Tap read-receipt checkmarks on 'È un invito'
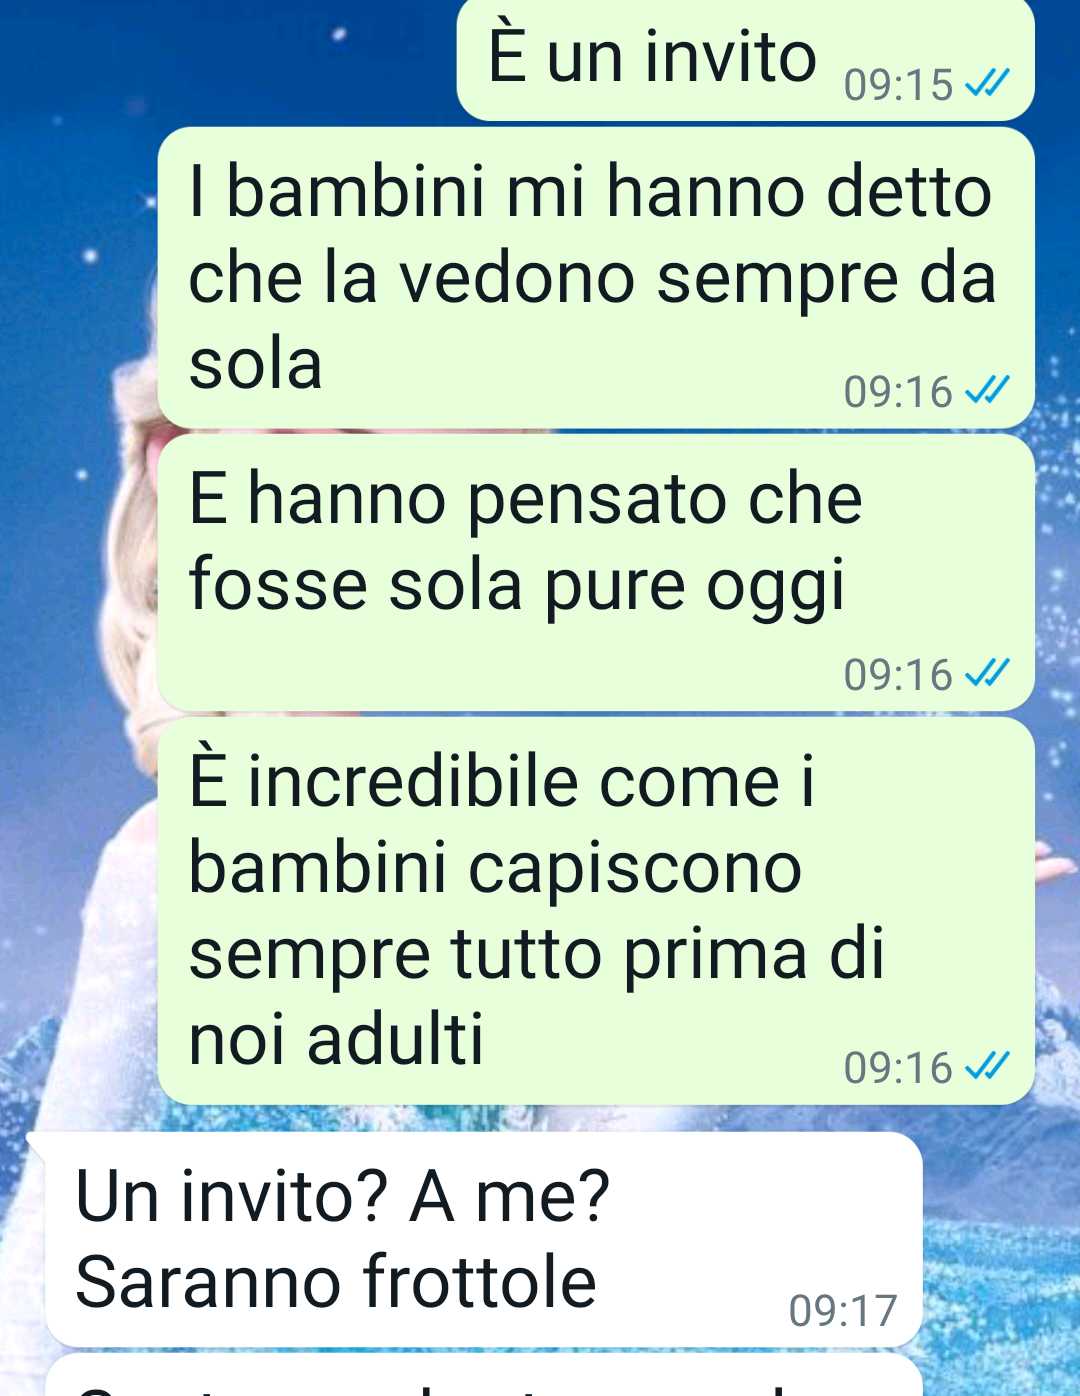This screenshot has height=1396, width=1080. click(x=987, y=84)
